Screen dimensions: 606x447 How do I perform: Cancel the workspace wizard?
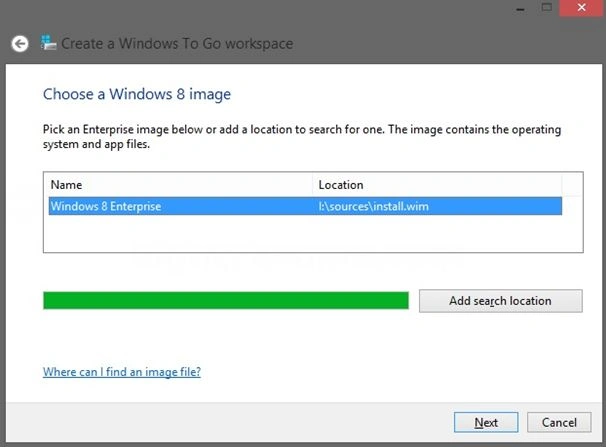click(x=559, y=422)
